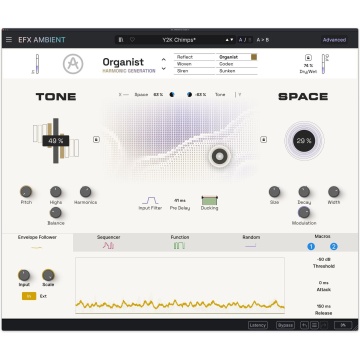
Task: Toggle Advanced panel view
Action: click(334, 40)
